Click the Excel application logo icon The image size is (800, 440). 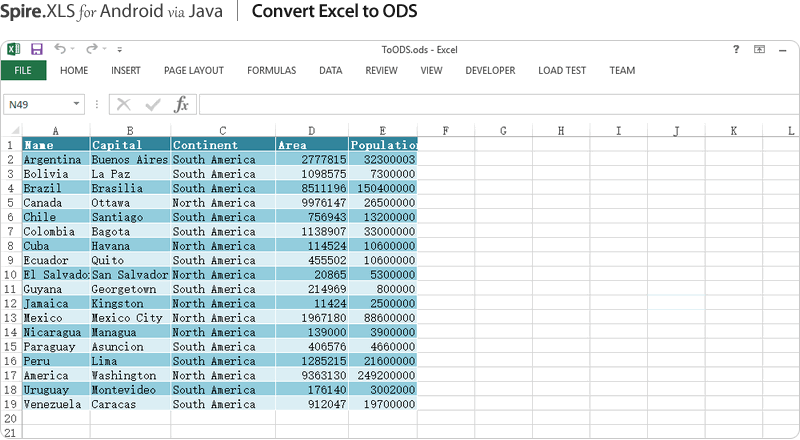pyautogui.click(x=14, y=49)
